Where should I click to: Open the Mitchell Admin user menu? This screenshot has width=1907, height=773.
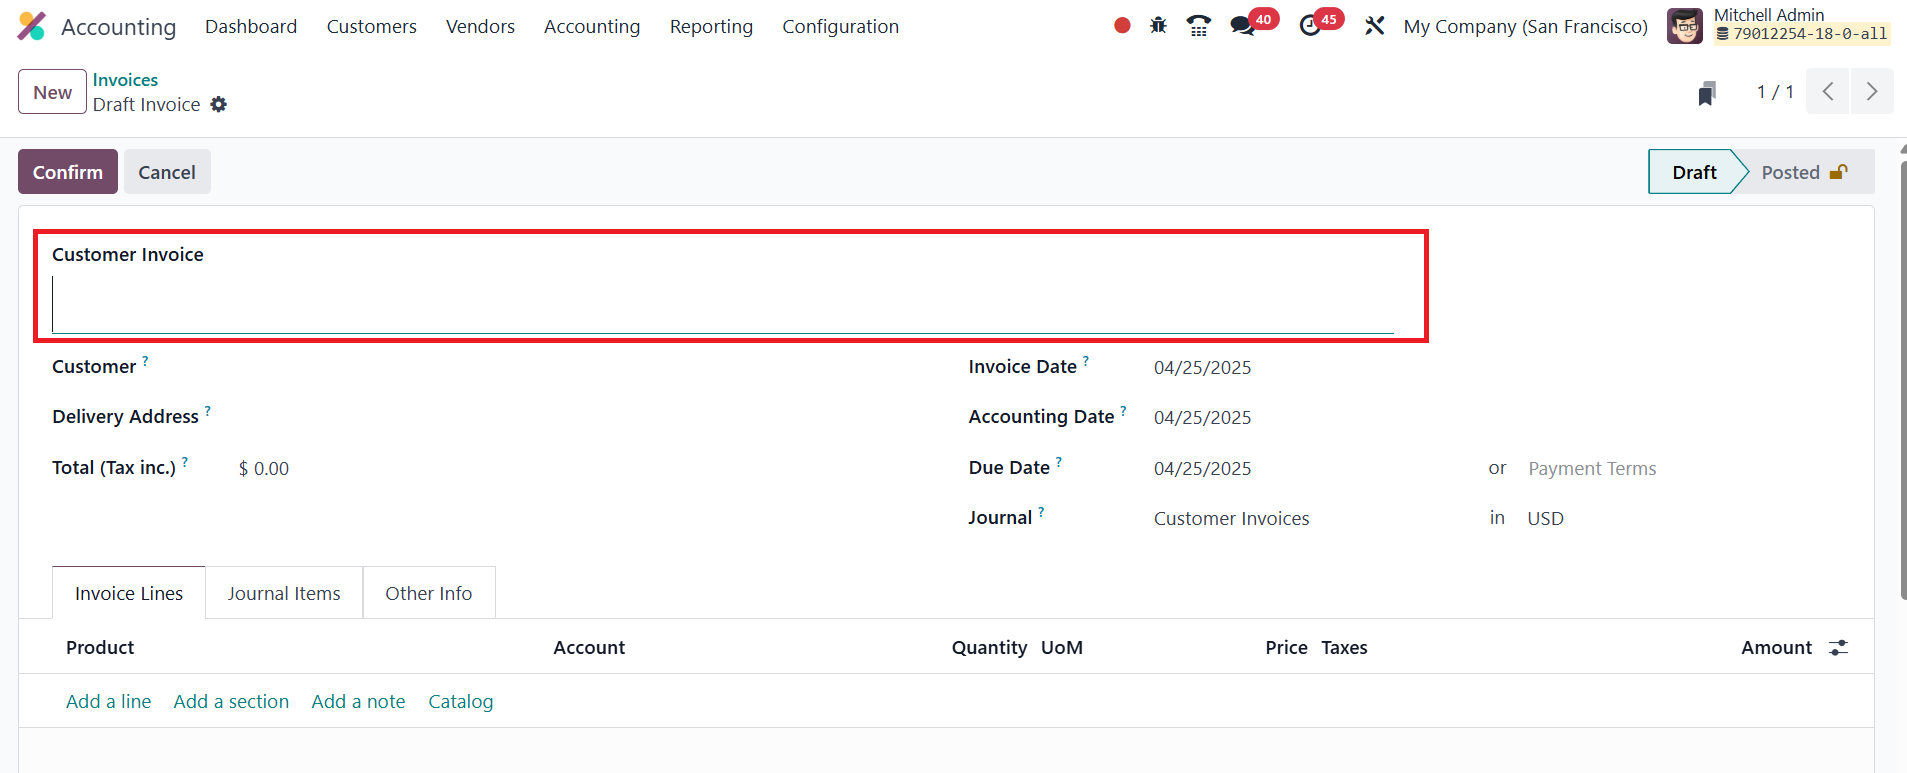[1781, 26]
